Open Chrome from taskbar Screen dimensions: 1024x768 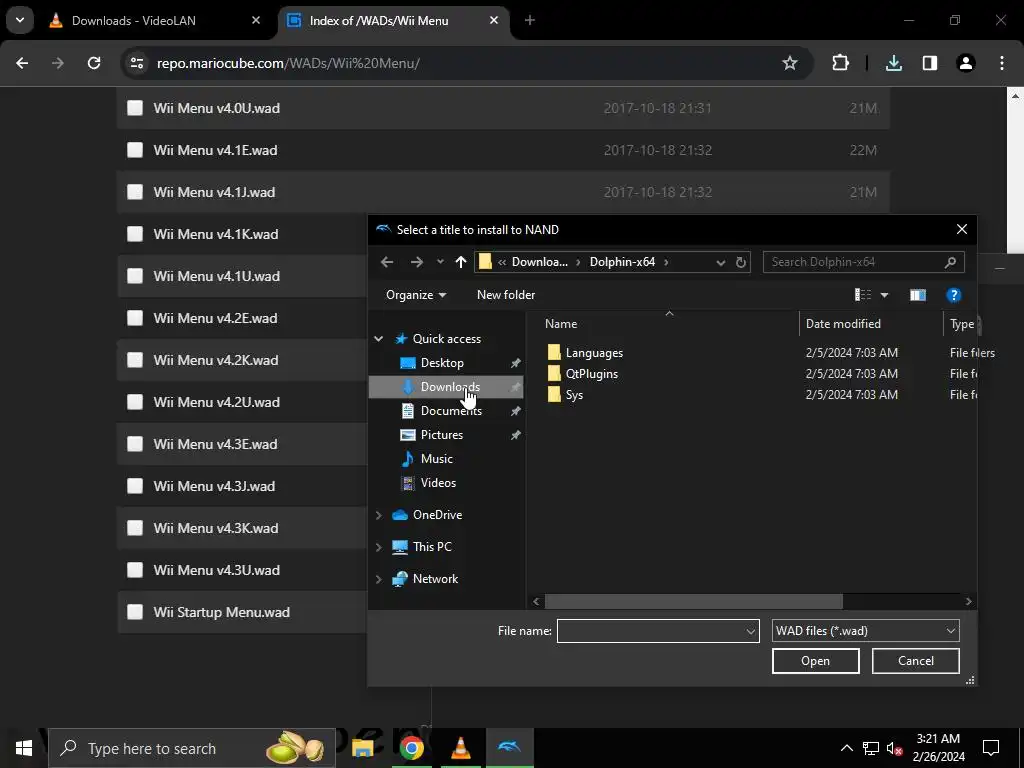pos(411,748)
